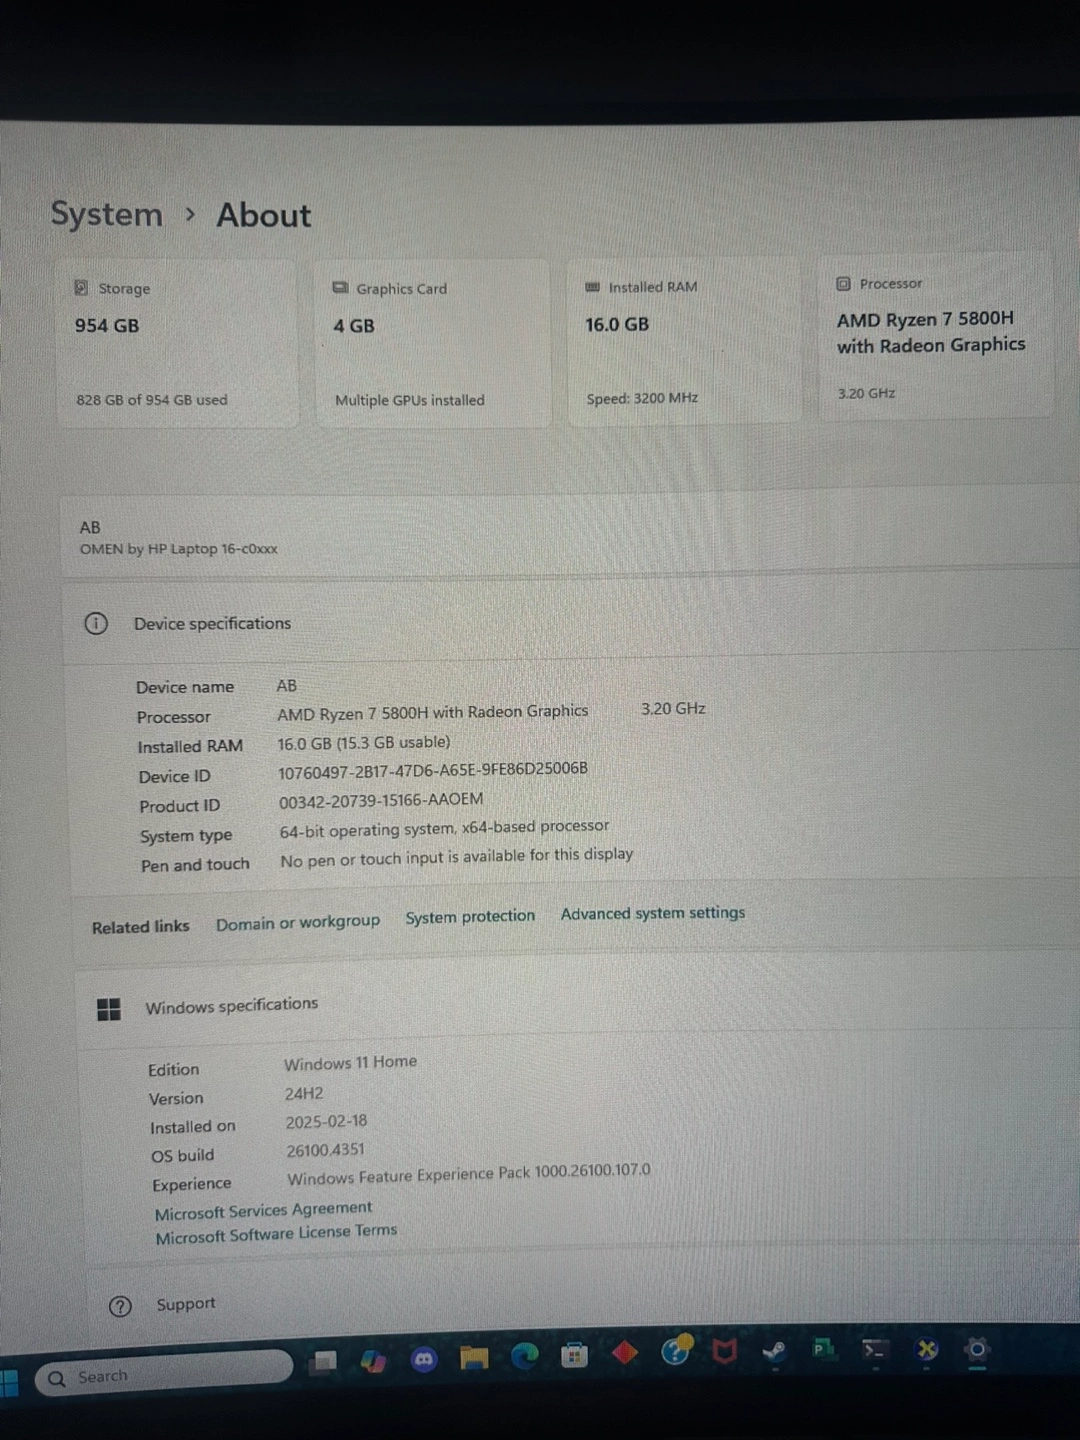This screenshot has height=1440, width=1080.
Task: Open Advanced system settings link
Action: coord(653,913)
